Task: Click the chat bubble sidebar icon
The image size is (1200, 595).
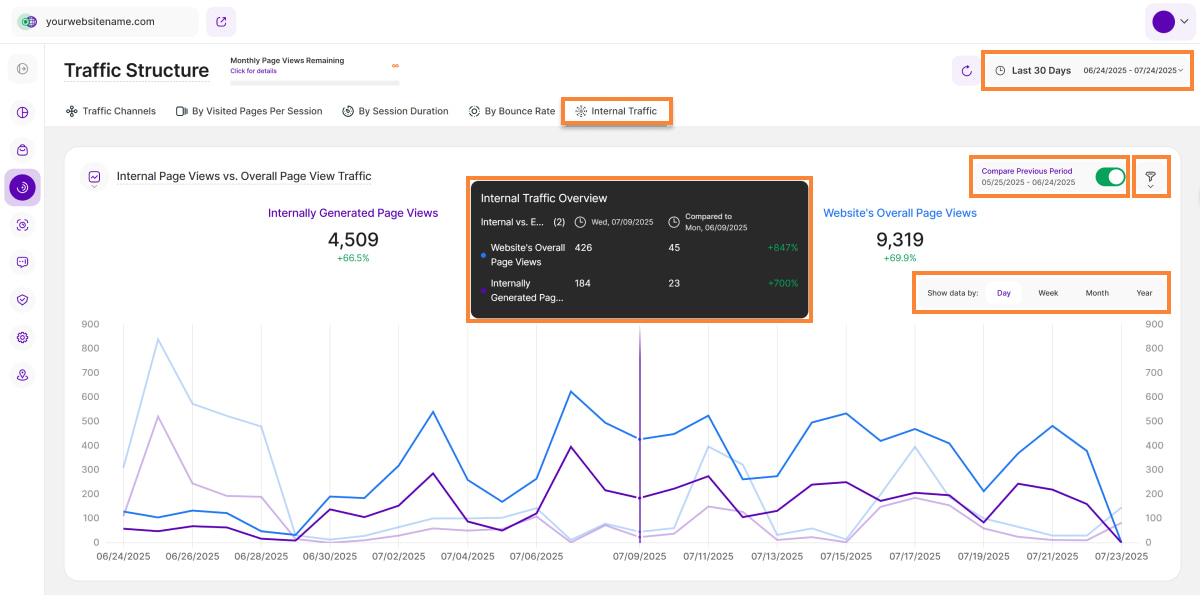Action: pyautogui.click(x=23, y=262)
